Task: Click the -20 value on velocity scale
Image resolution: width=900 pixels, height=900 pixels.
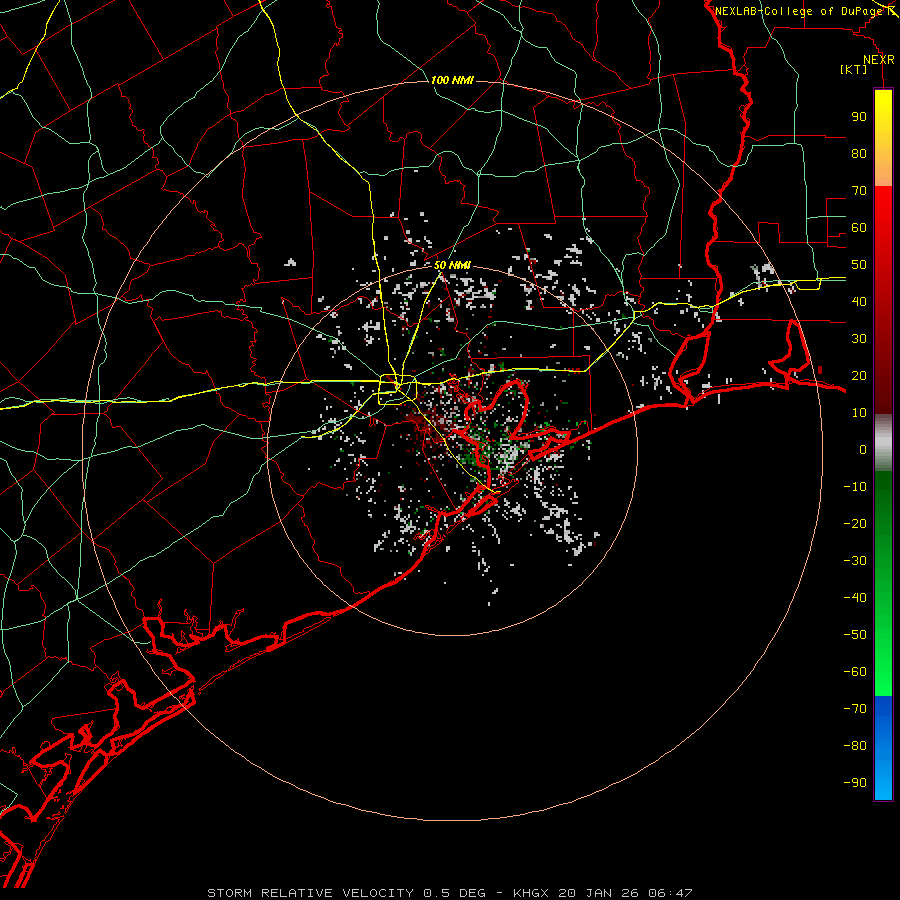Action: pyautogui.click(x=855, y=523)
